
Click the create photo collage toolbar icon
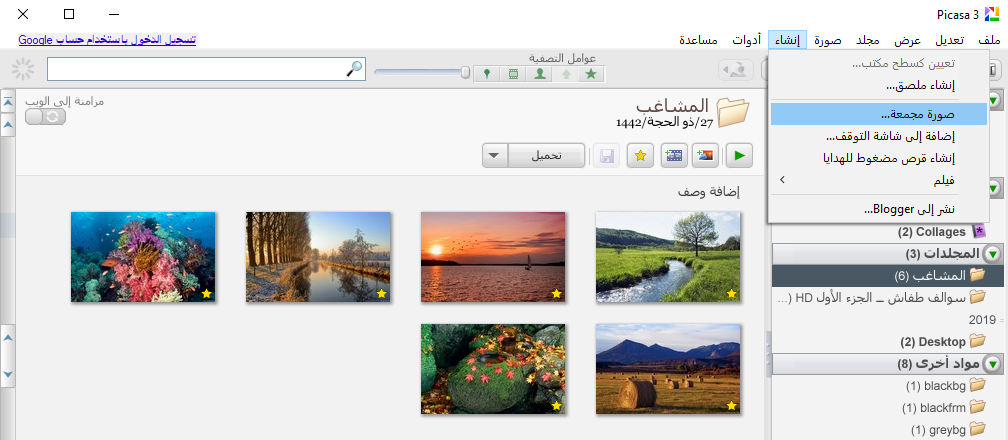pyautogui.click(x=705, y=155)
